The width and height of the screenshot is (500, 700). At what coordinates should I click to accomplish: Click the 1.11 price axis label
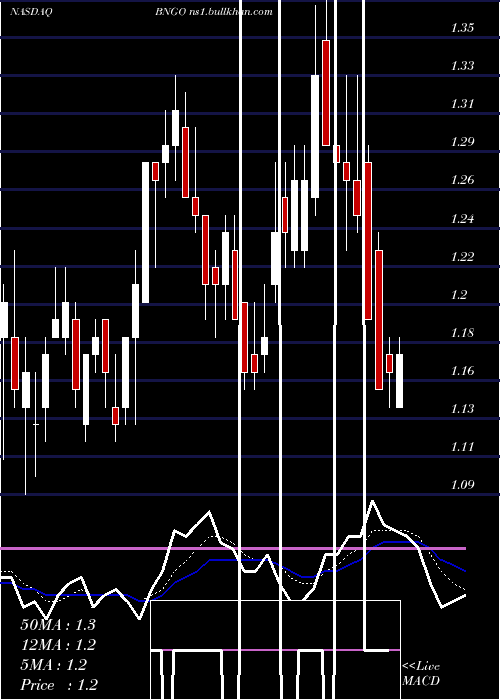click(x=462, y=446)
